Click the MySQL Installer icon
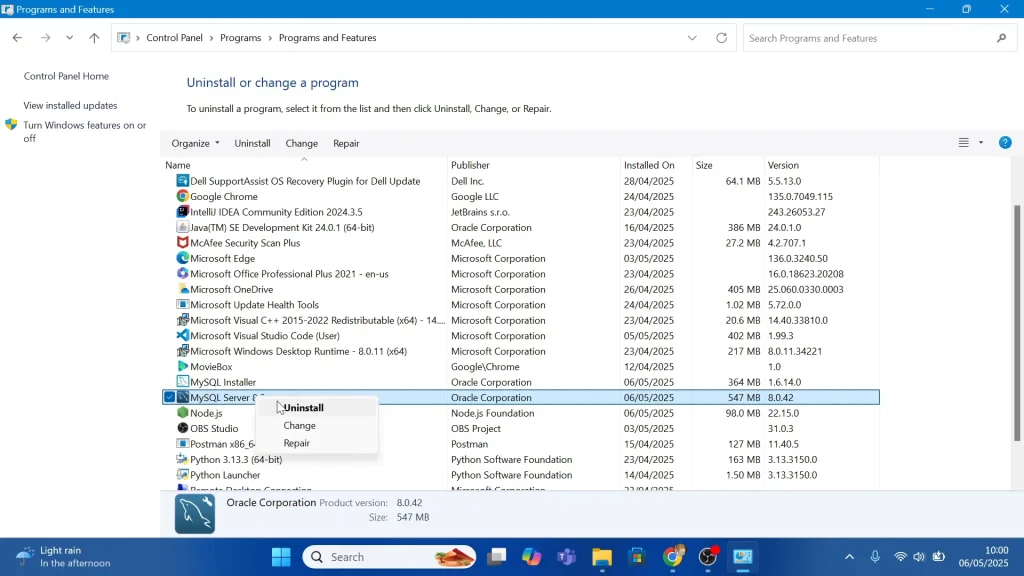The height and width of the screenshot is (576, 1024). click(x=182, y=382)
